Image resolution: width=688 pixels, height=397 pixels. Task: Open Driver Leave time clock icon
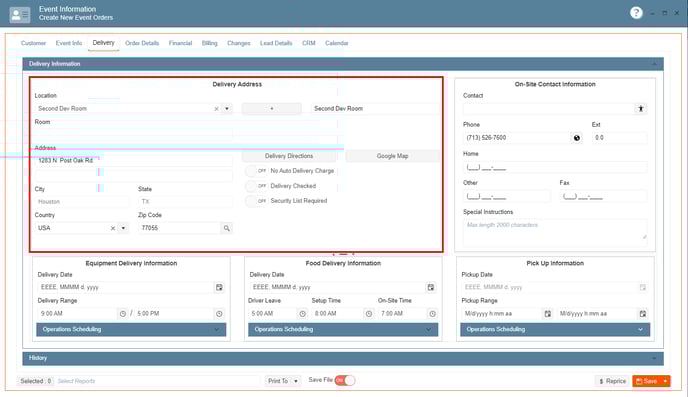pyautogui.click(x=302, y=314)
